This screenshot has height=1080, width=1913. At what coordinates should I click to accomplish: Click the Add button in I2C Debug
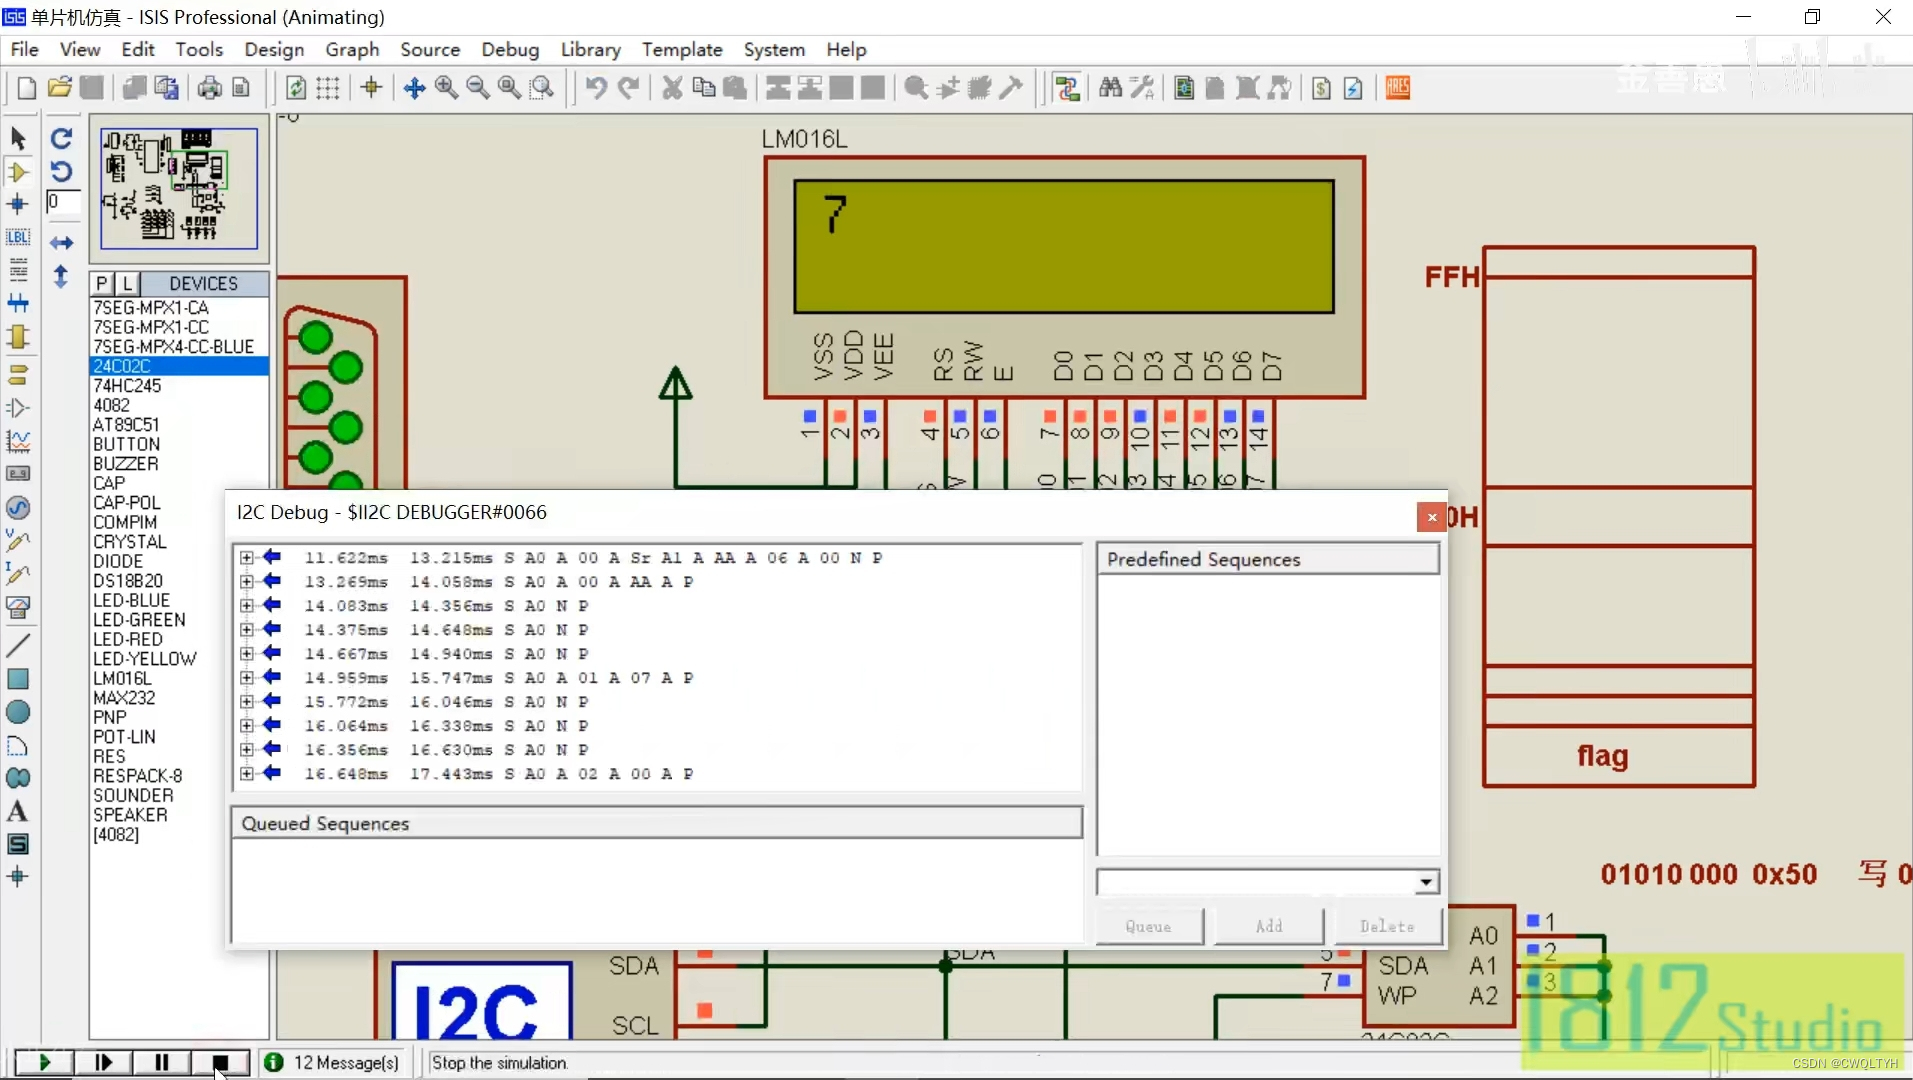tap(1269, 926)
